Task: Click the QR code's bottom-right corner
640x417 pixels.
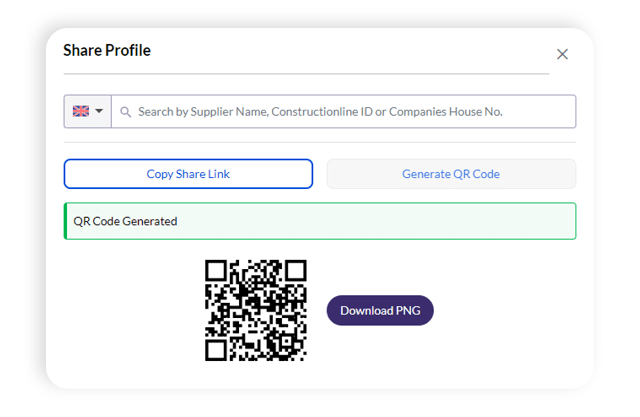Action: pyautogui.click(x=302, y=356)
